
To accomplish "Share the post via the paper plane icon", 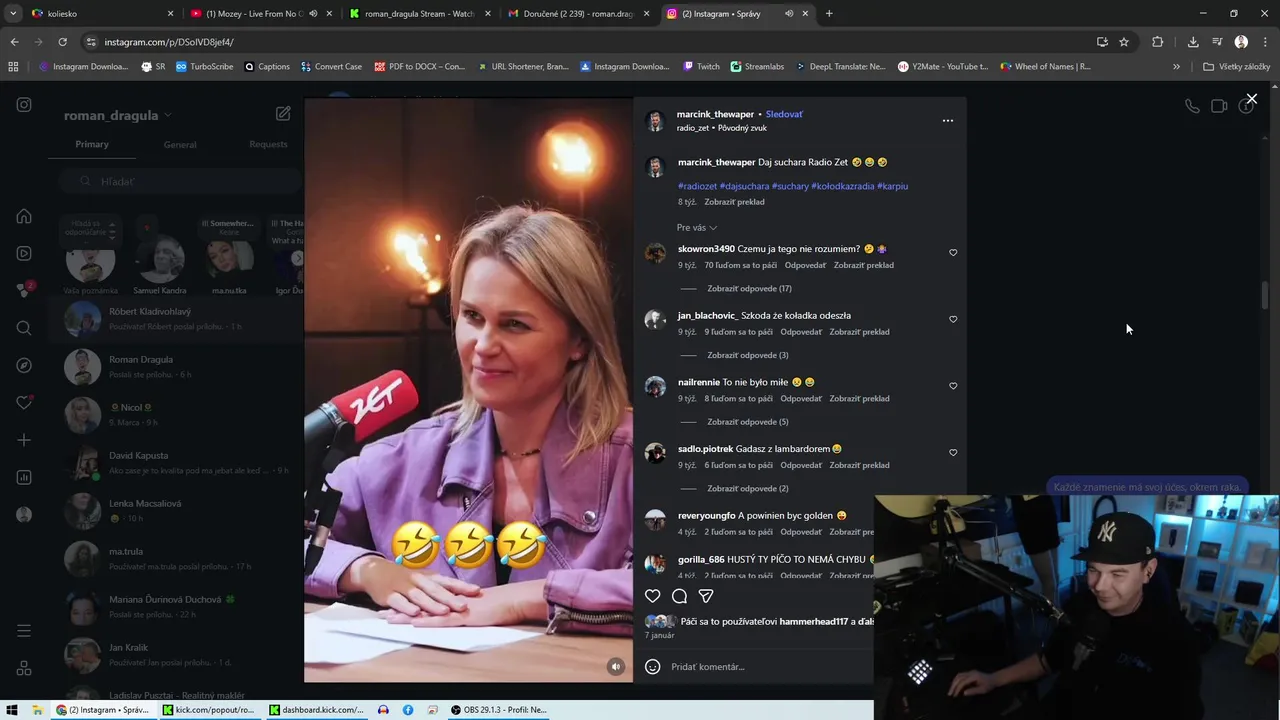I will (706, 596).
